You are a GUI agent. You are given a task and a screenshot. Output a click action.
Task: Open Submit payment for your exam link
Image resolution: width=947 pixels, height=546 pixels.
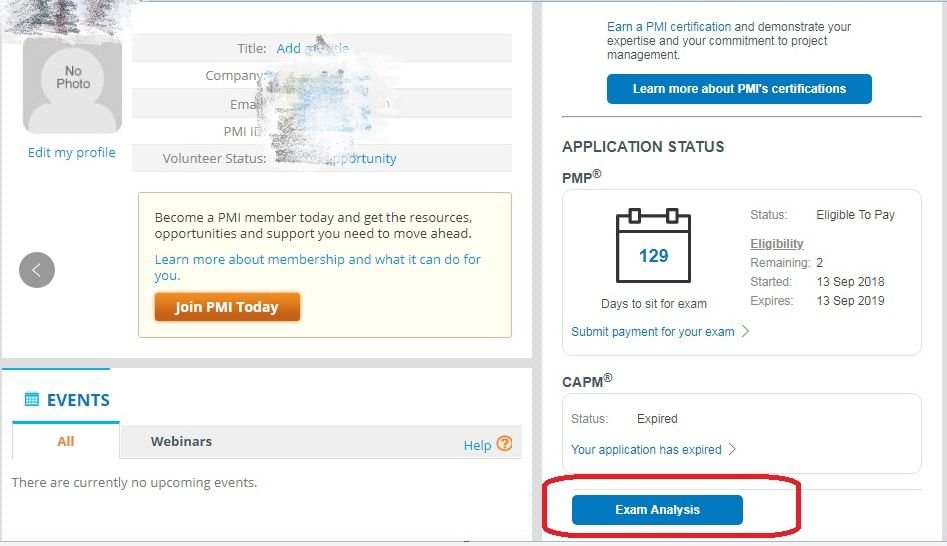coord(652,332)
